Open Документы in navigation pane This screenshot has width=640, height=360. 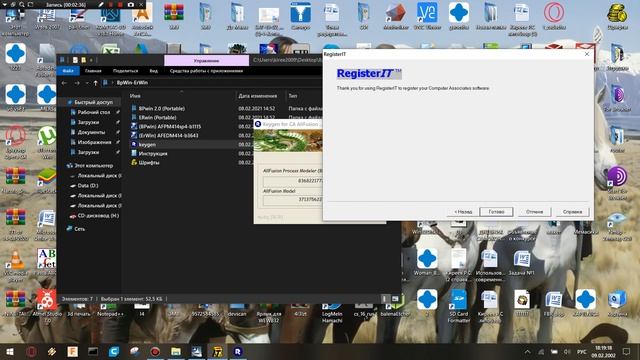tap(91, 132)
